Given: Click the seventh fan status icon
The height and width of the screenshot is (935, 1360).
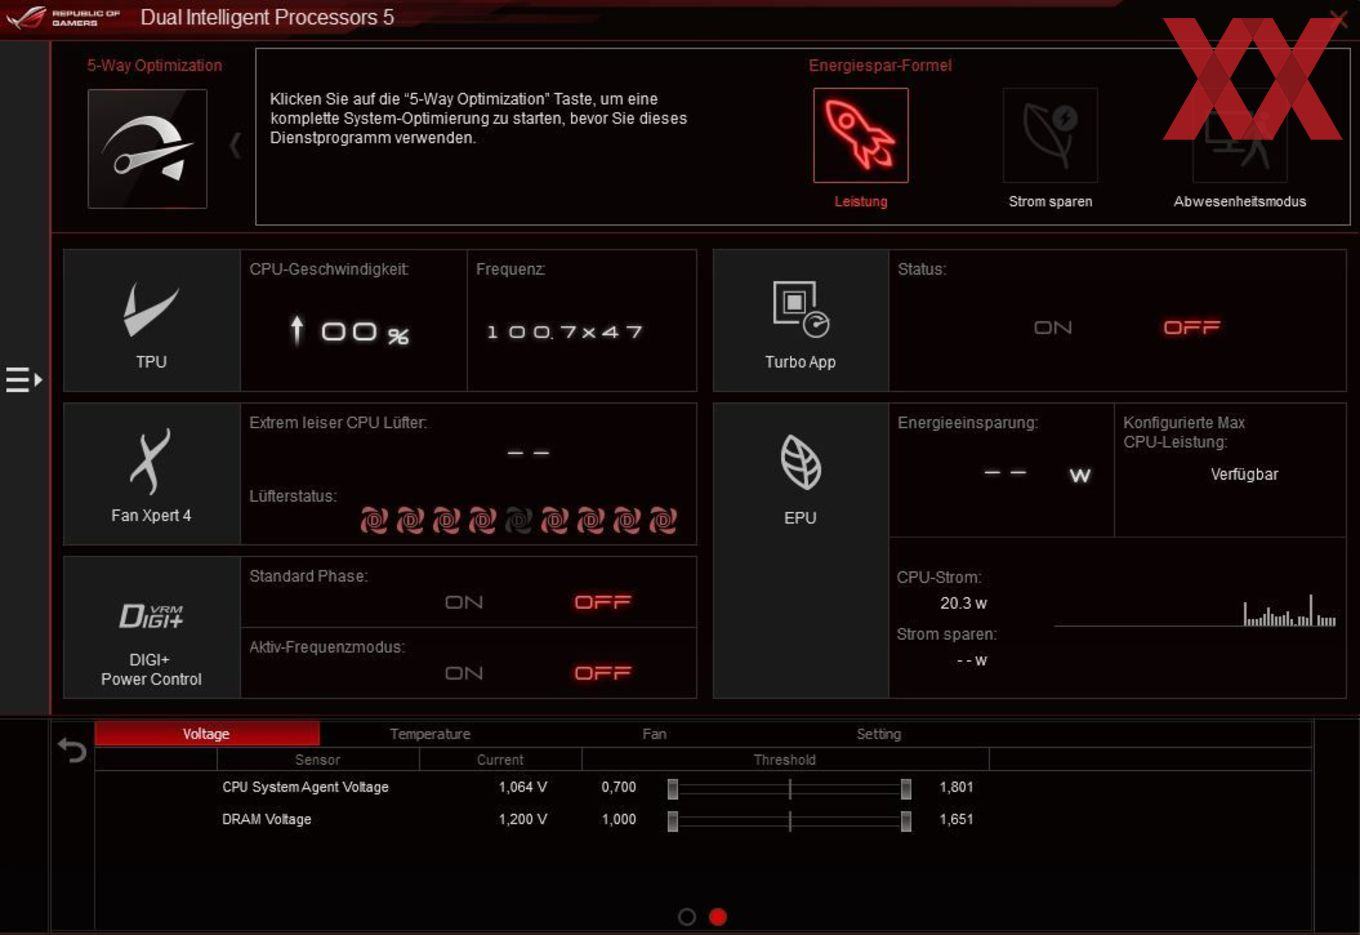Looking at the screenshot, I should [x=590, y=520].
